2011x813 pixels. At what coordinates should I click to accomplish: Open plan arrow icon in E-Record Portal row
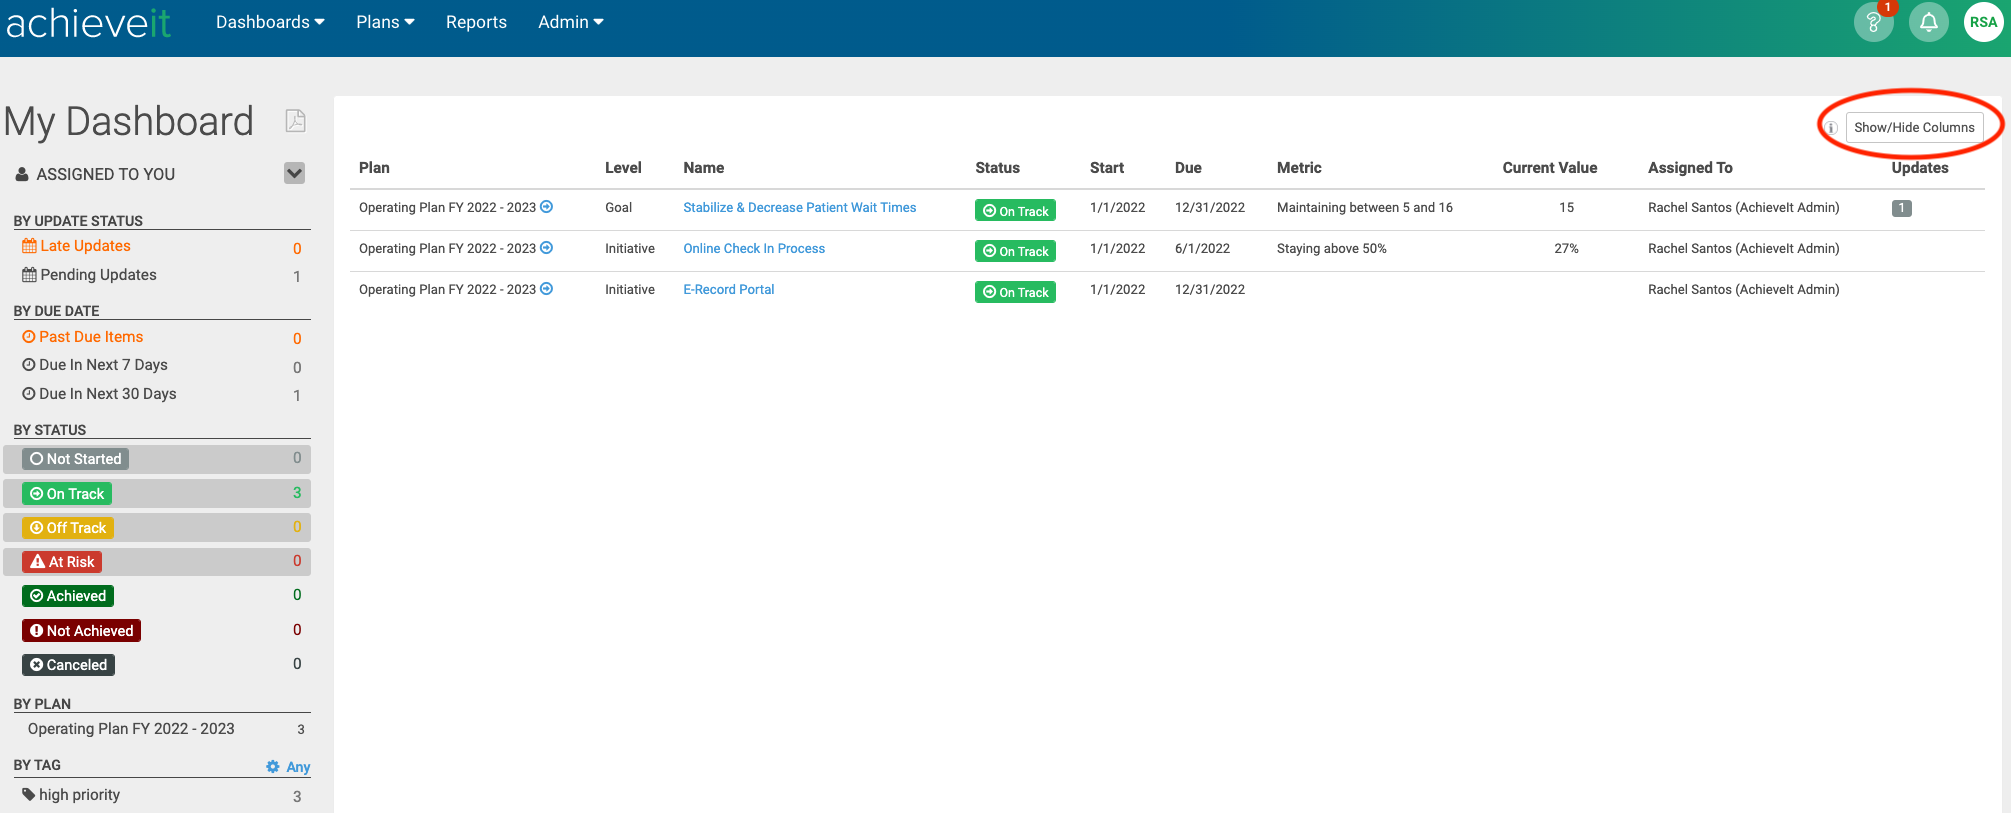547,289
